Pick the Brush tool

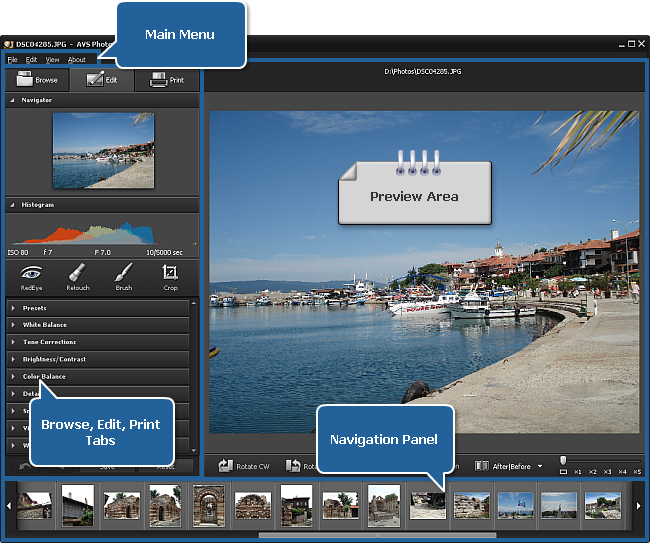click(x=123, y=276)
